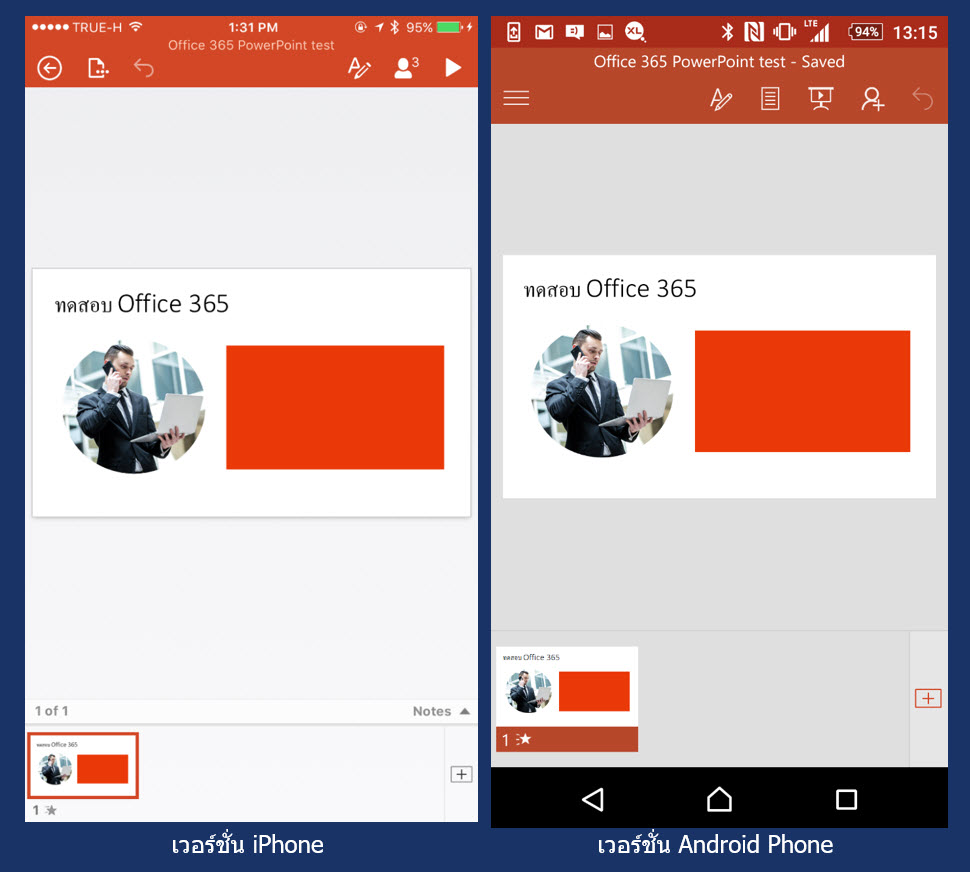Tap the '1 of 1' slide counter
Viewport: 970px width, 872px height.
coord(52,711)
